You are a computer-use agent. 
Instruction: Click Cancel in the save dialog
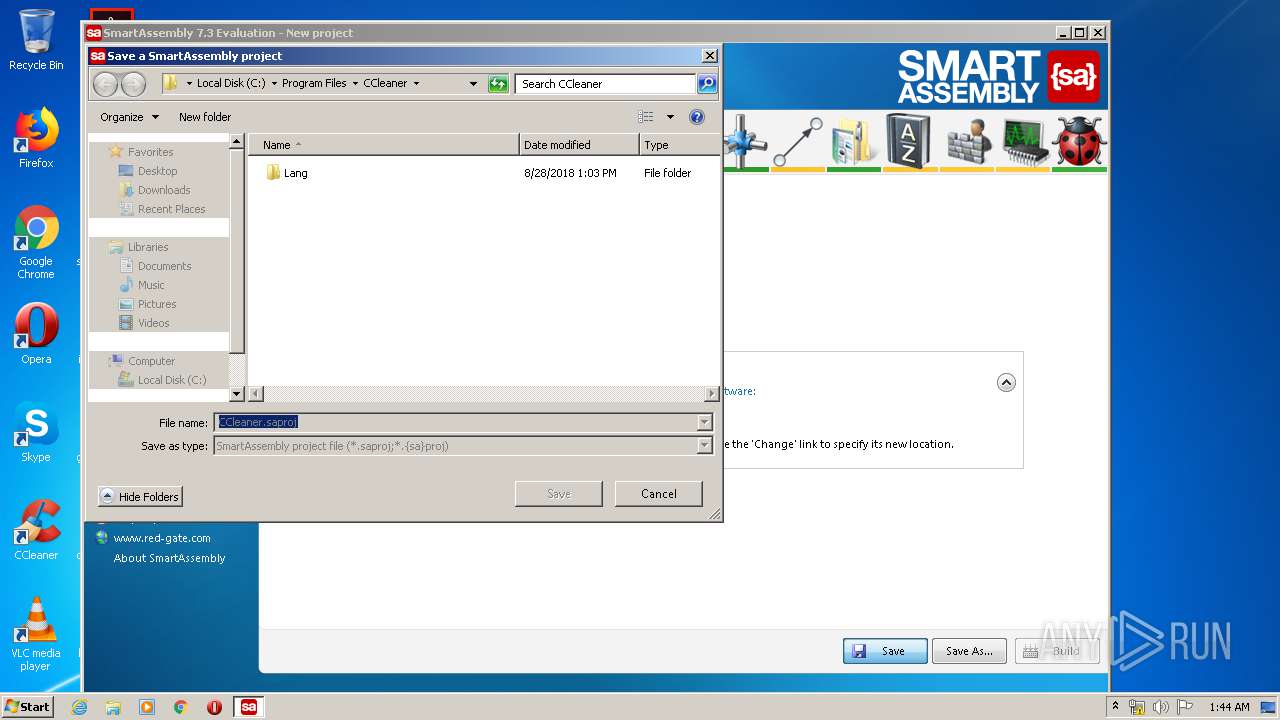[659, 494]
